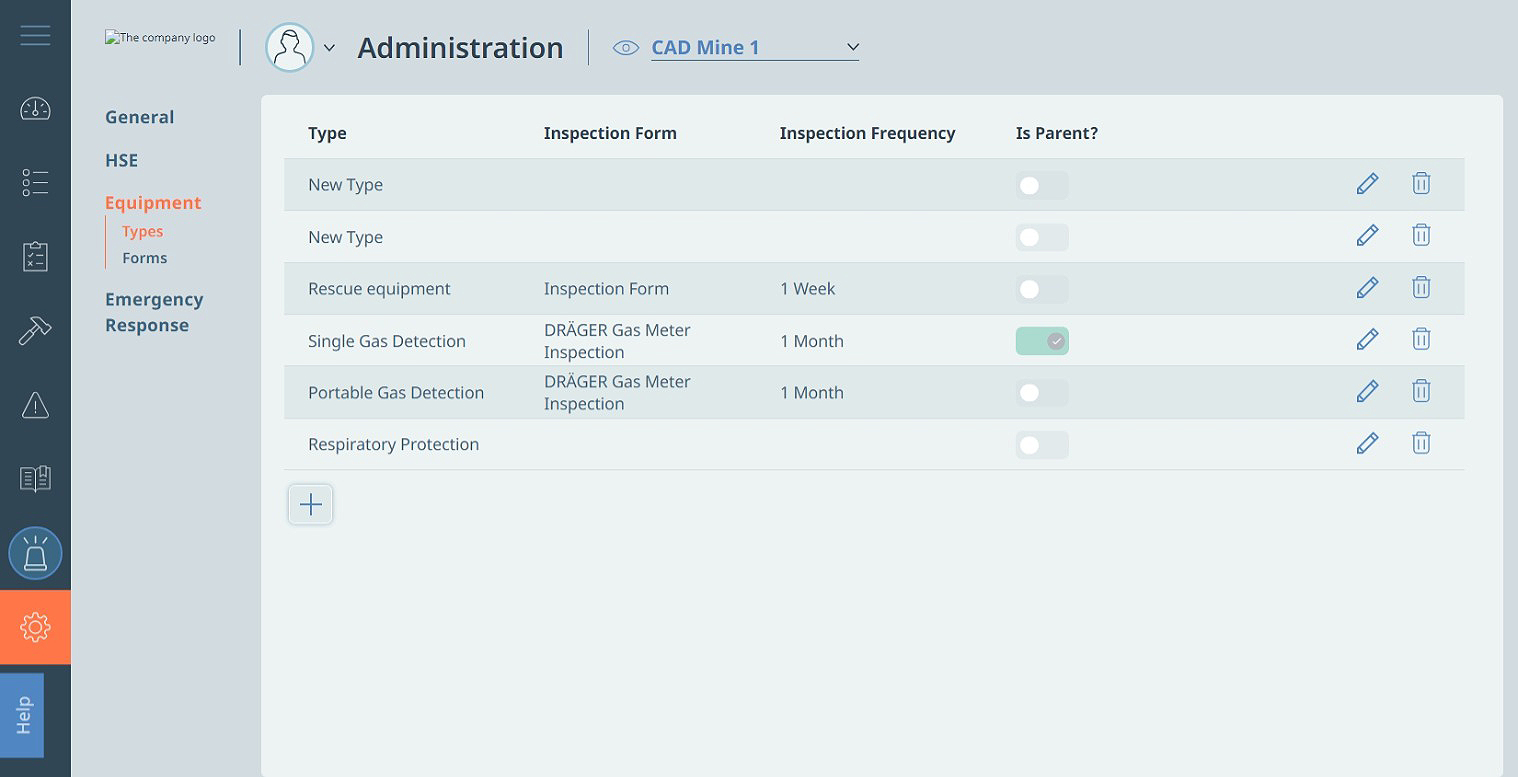Click the Administration page title

pos(460,48)
